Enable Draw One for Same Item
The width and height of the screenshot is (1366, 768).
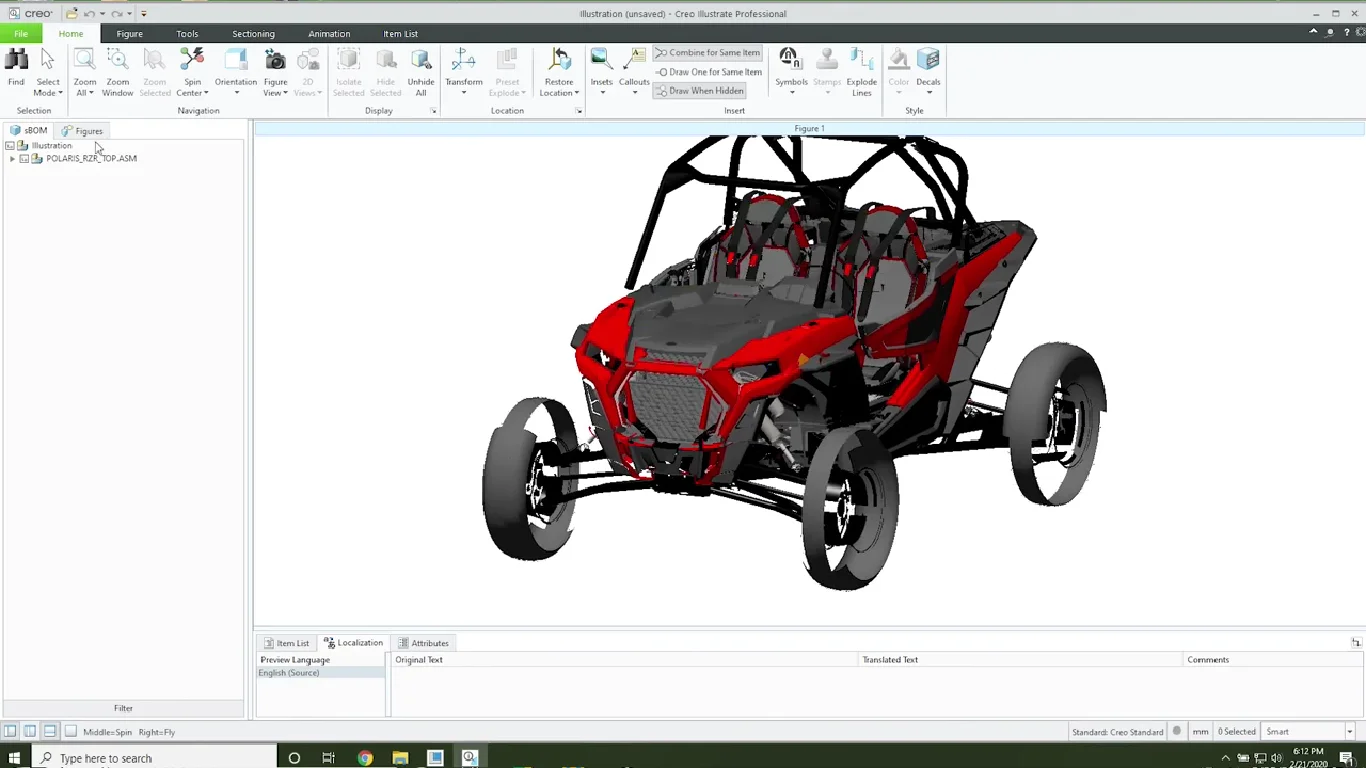pos(709,72)
